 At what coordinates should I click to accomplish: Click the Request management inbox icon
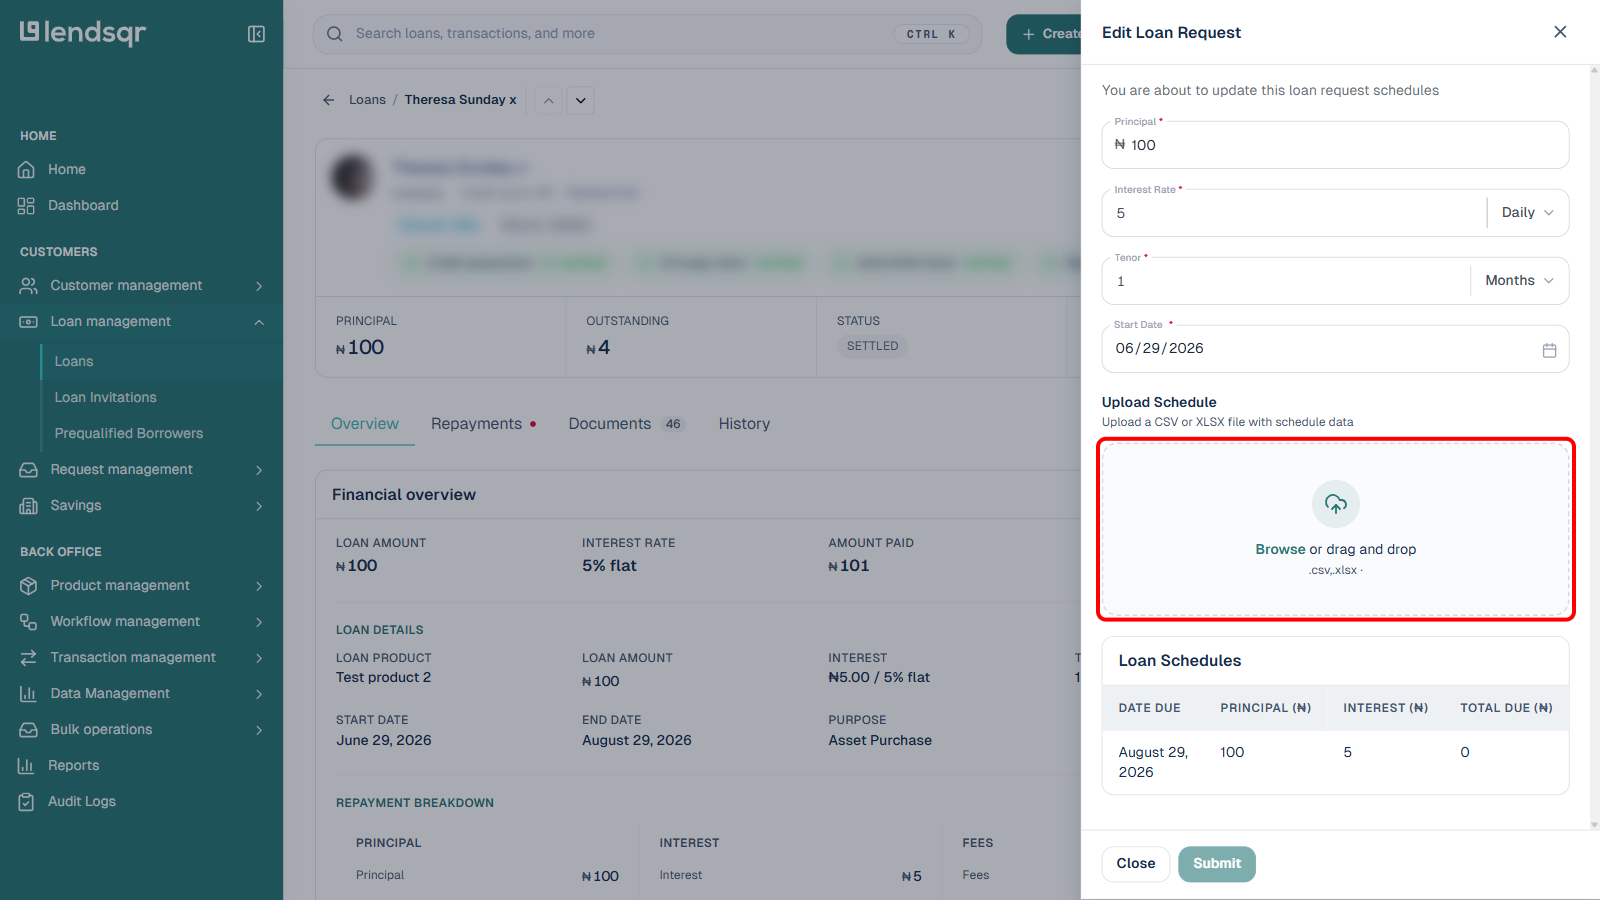click(x=29, y=470)
